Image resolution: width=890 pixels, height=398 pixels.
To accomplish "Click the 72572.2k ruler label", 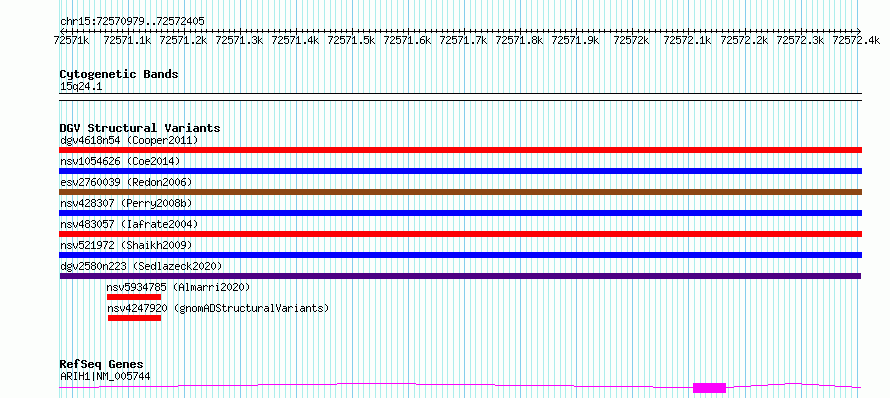I will pos(744,40).
